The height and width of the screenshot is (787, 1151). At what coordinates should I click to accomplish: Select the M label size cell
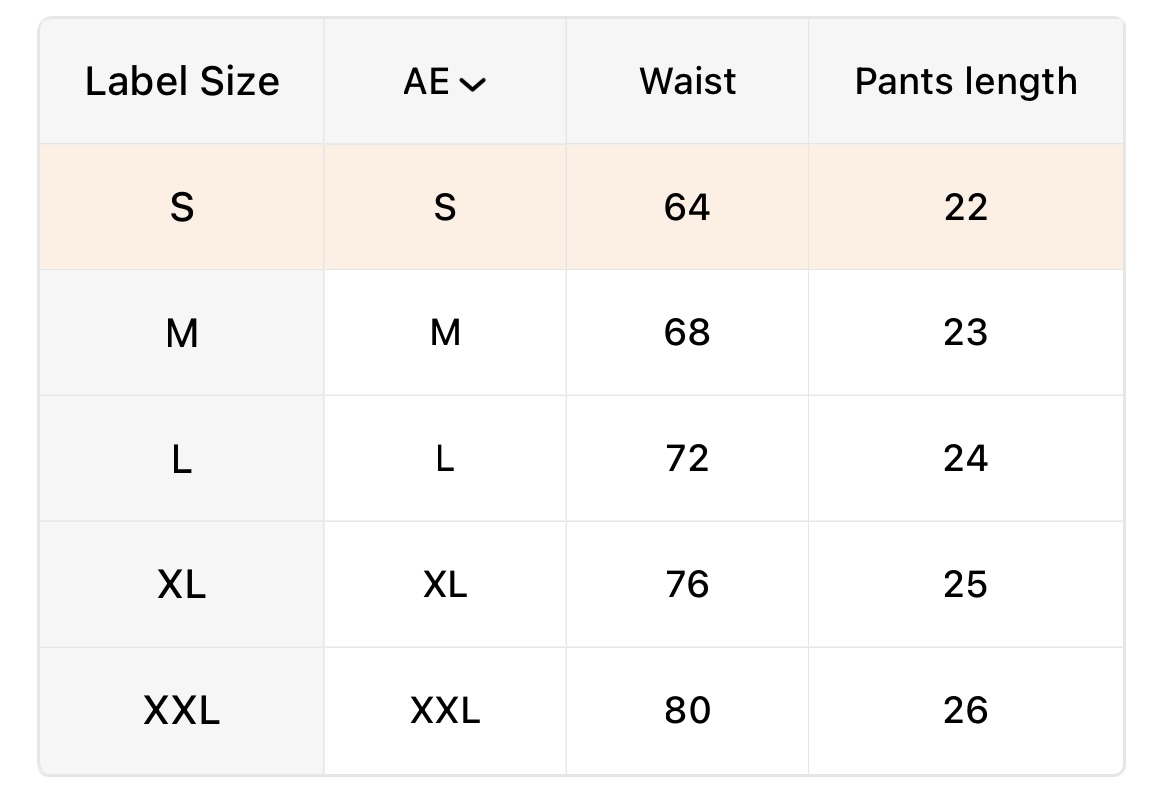182,333
